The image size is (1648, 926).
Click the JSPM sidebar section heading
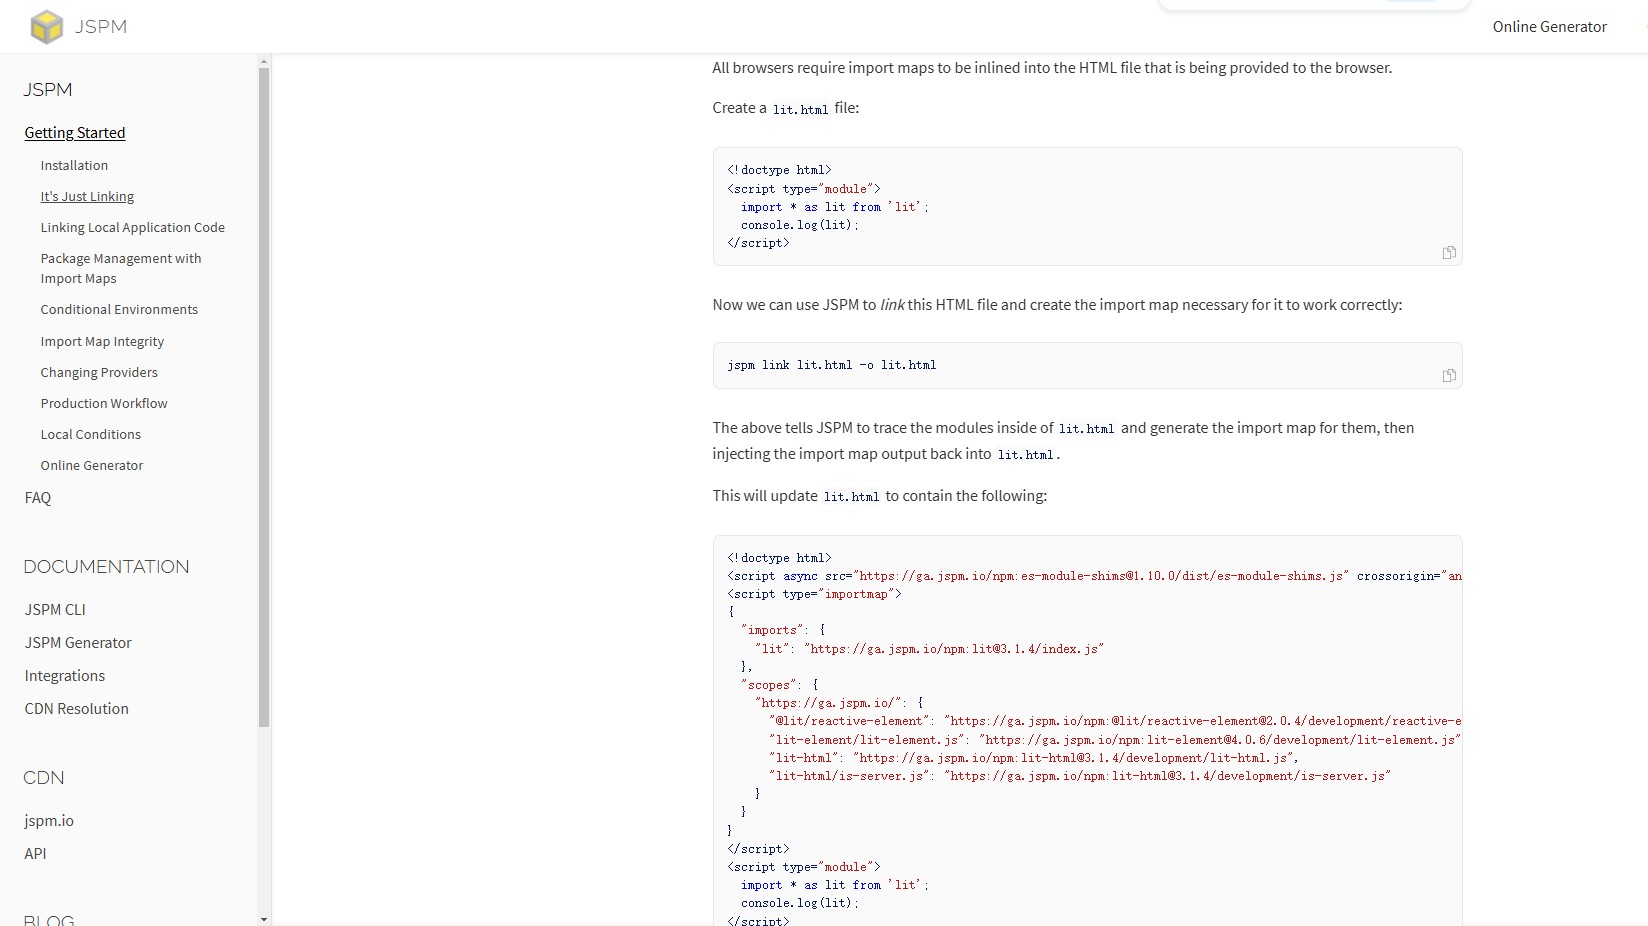[48, 90]
